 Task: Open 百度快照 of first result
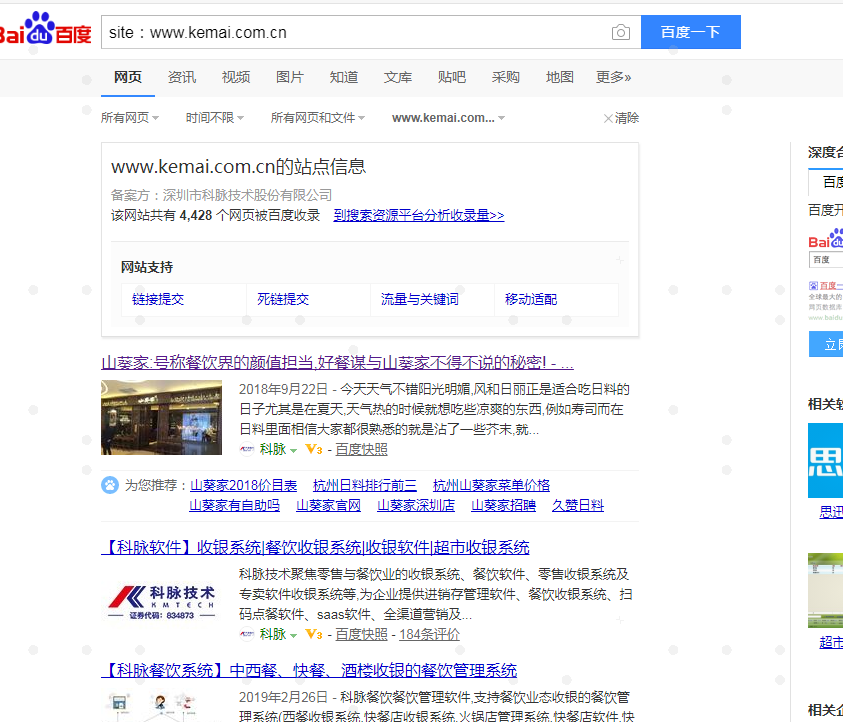(x=361, y=449)
